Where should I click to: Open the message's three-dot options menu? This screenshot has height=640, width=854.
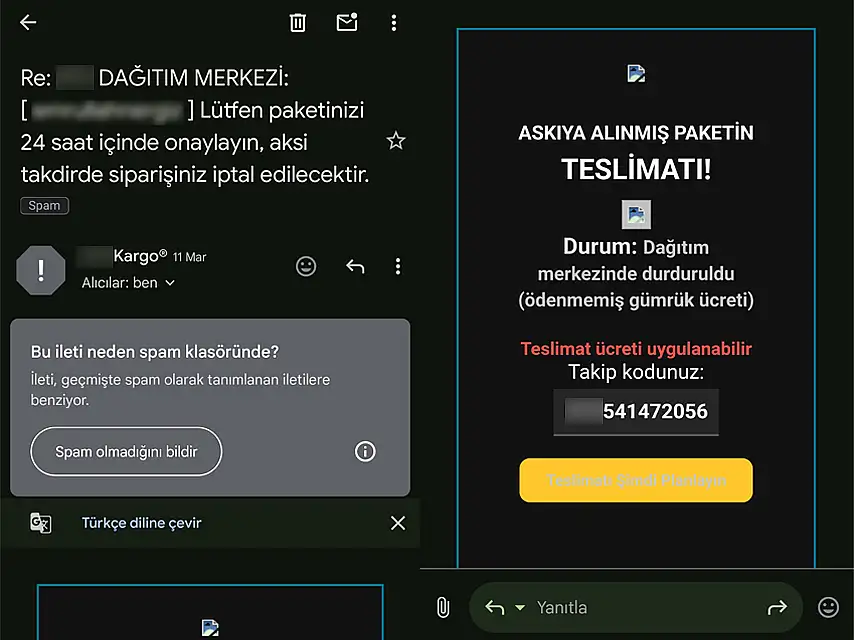[398, 266]
